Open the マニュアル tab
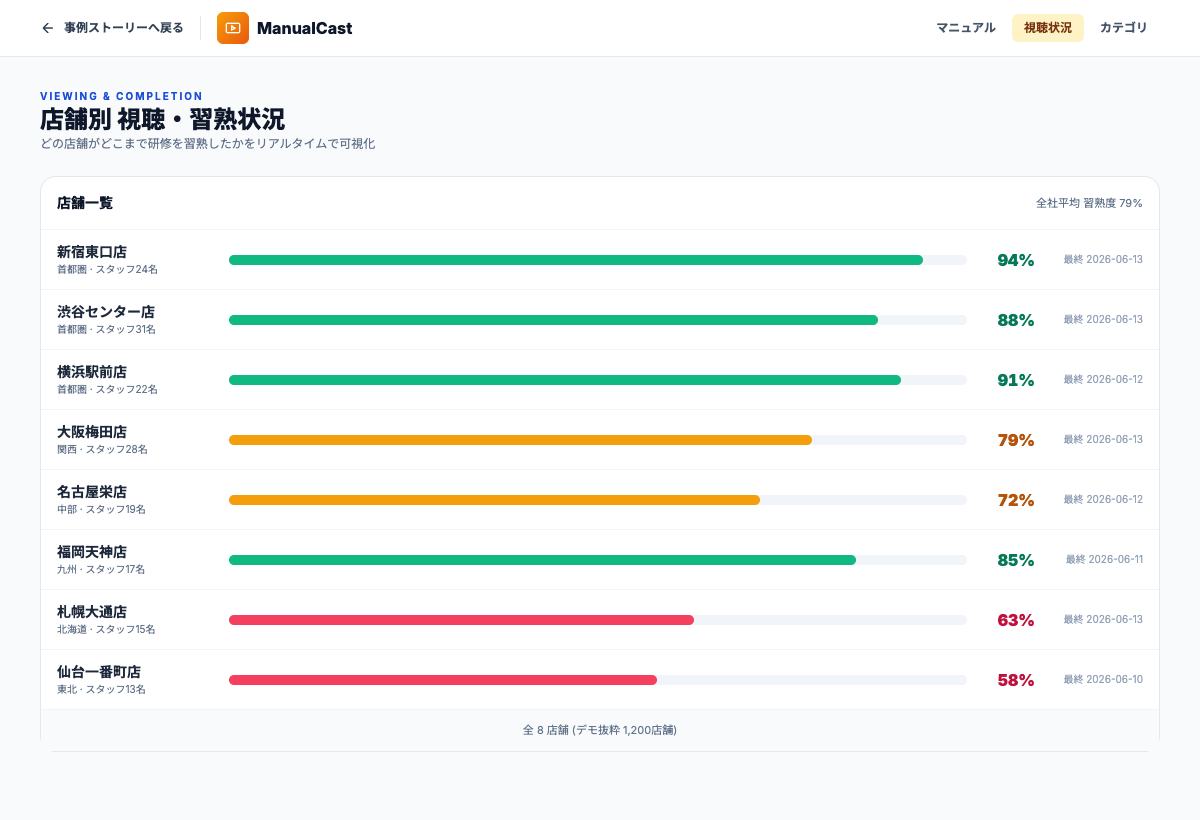The height and width of the screenshot is (820, 1200). click(966, 28)
